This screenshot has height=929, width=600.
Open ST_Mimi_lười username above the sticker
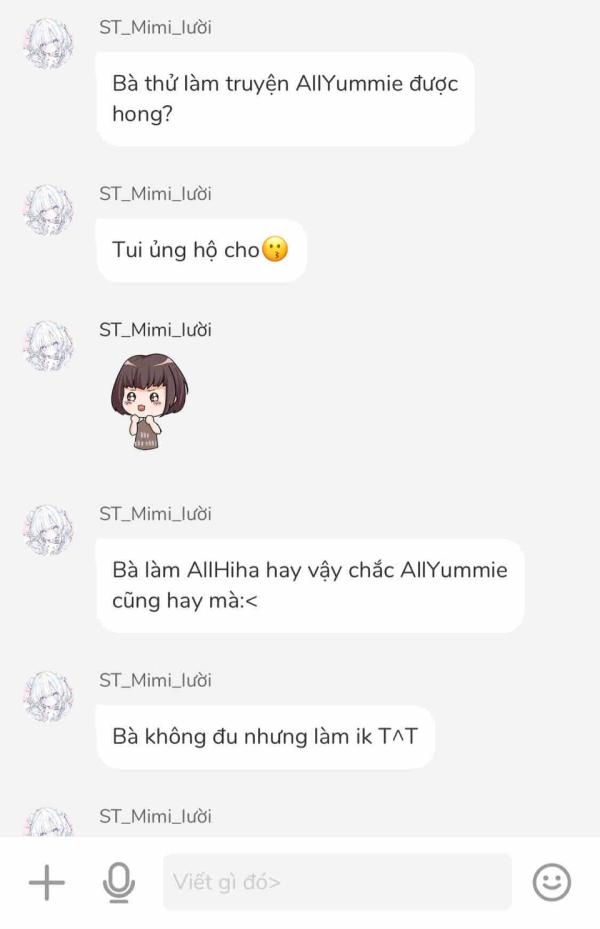point(155,330)
